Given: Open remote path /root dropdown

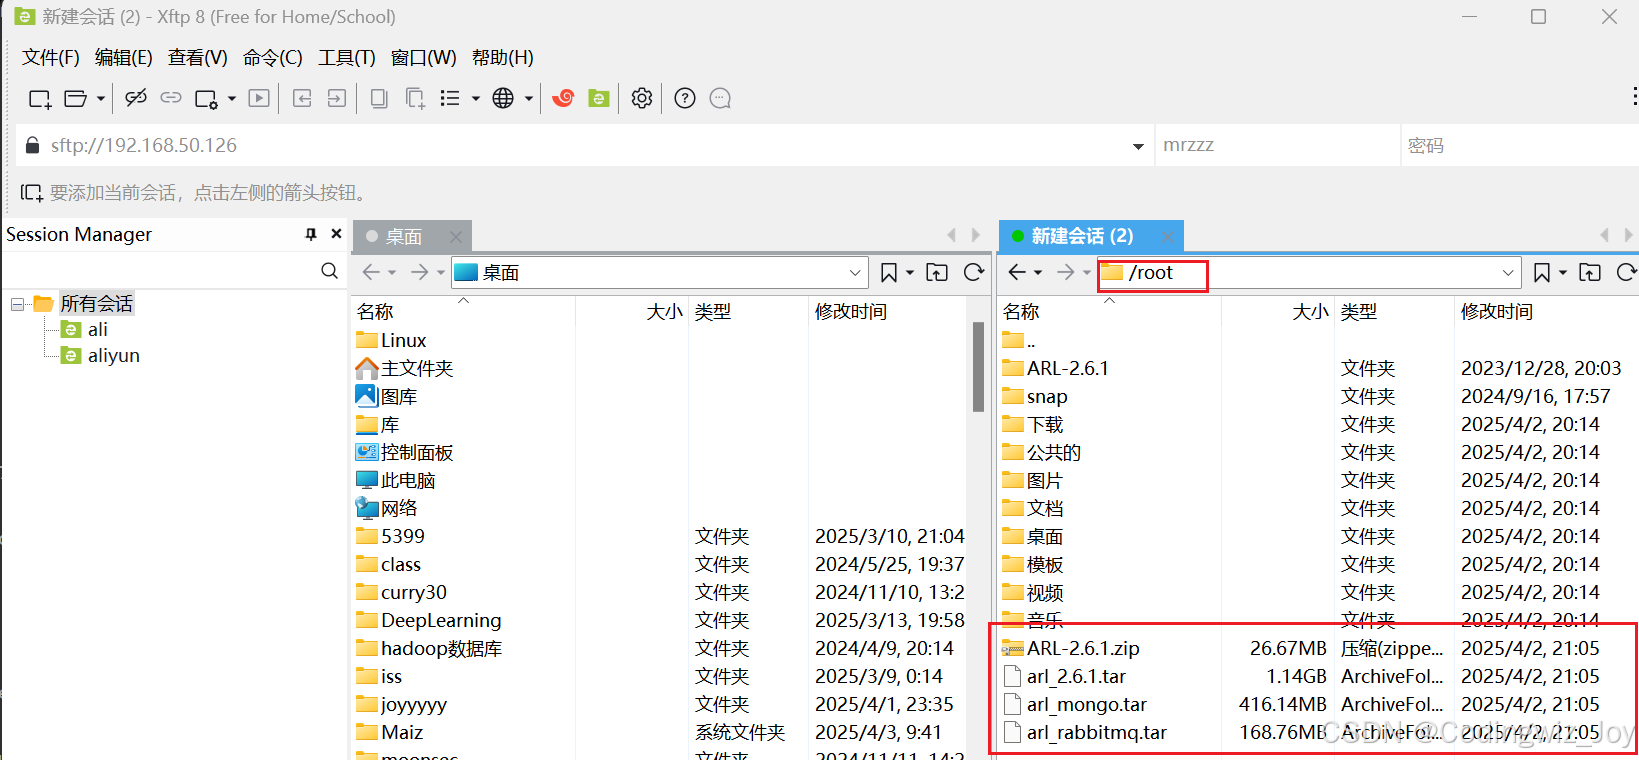Looking at the screenshot, I should click(x=1508, y=272).
